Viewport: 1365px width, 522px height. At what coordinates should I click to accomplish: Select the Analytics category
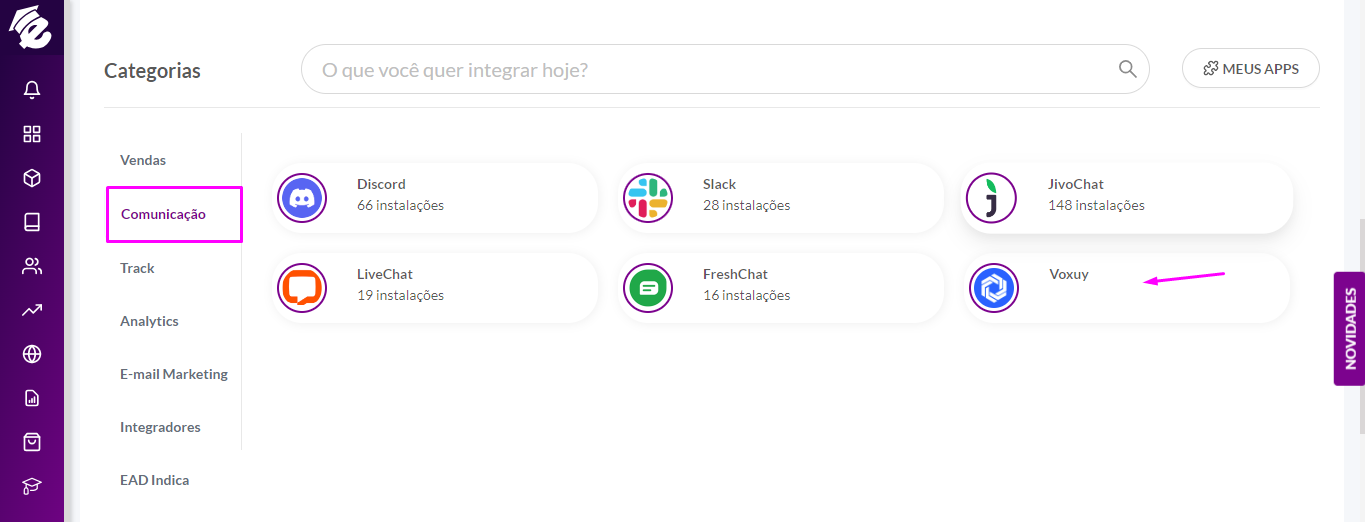point(149,321)
